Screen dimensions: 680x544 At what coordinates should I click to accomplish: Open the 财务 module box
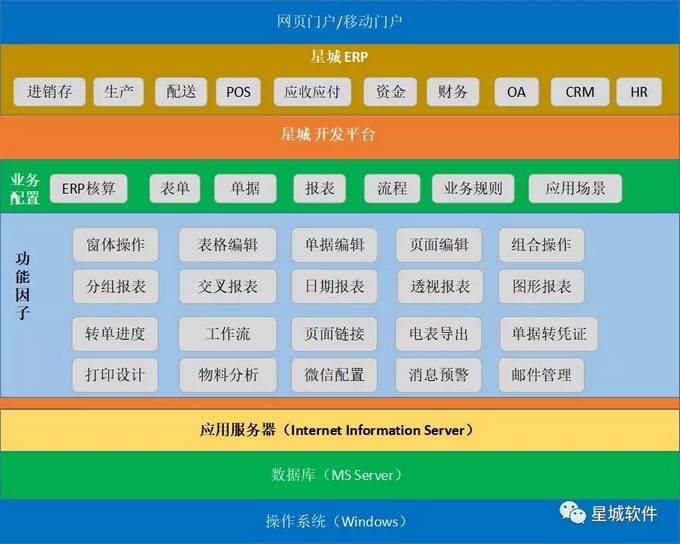coord(453,92)
